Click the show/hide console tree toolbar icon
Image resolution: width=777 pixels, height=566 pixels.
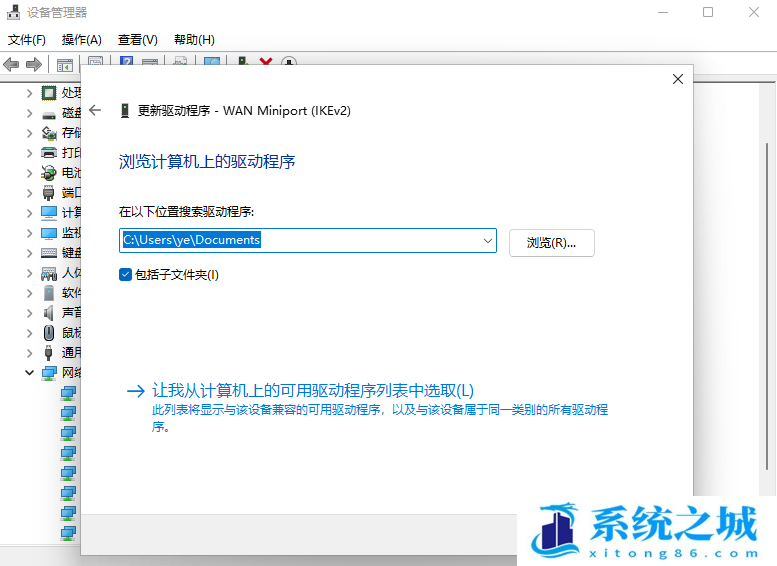(64, 64)
